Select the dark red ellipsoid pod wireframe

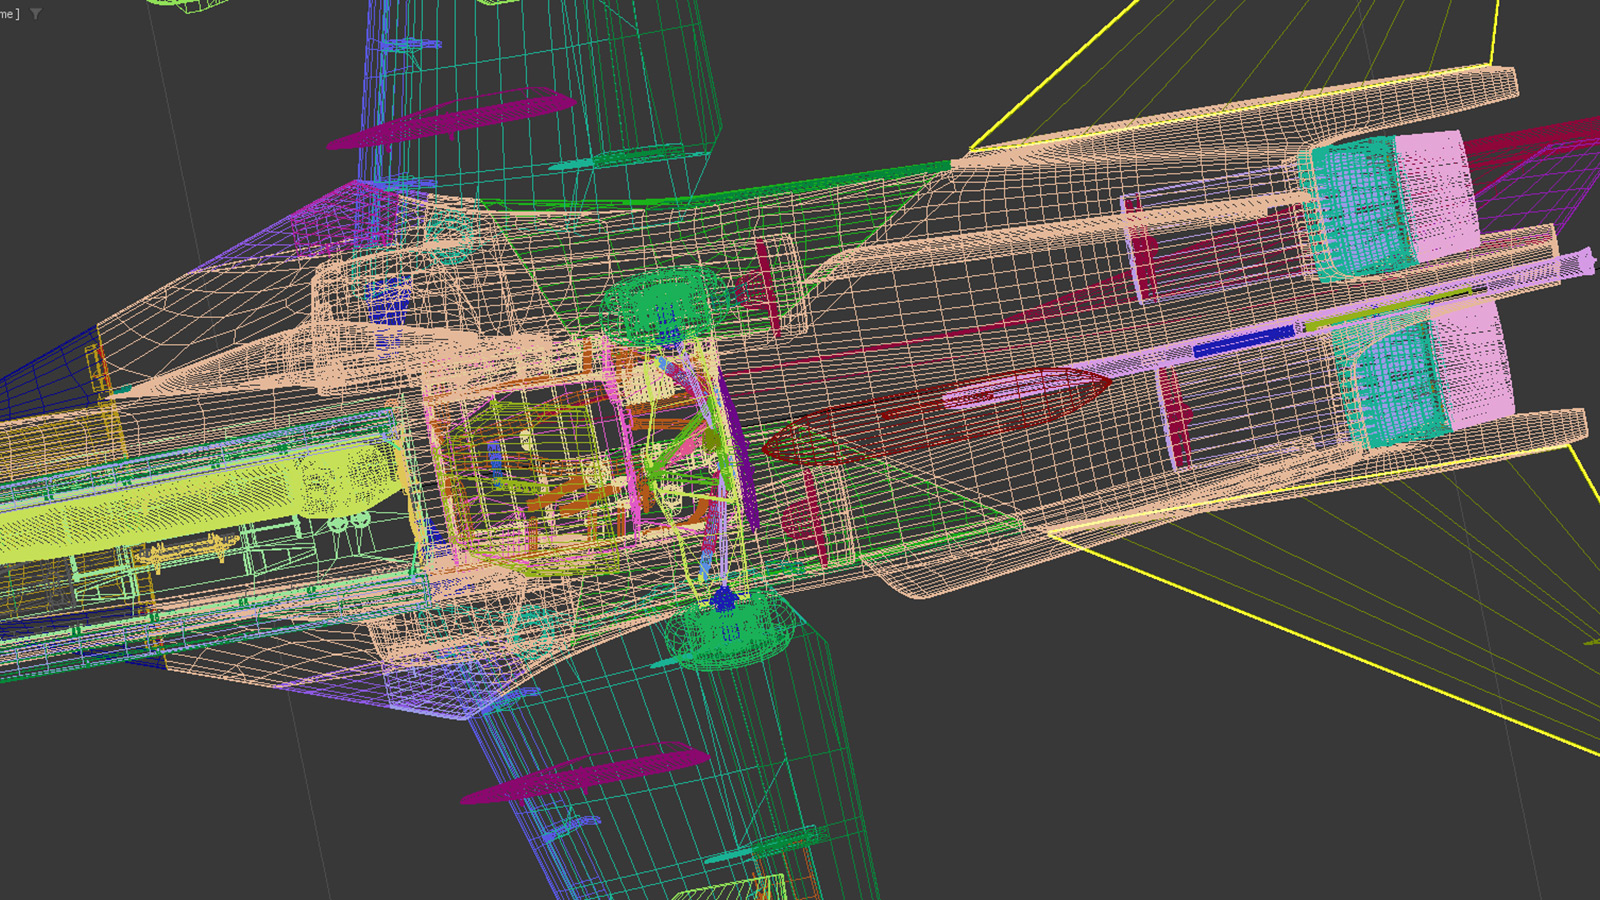click(x=940, y=412)
